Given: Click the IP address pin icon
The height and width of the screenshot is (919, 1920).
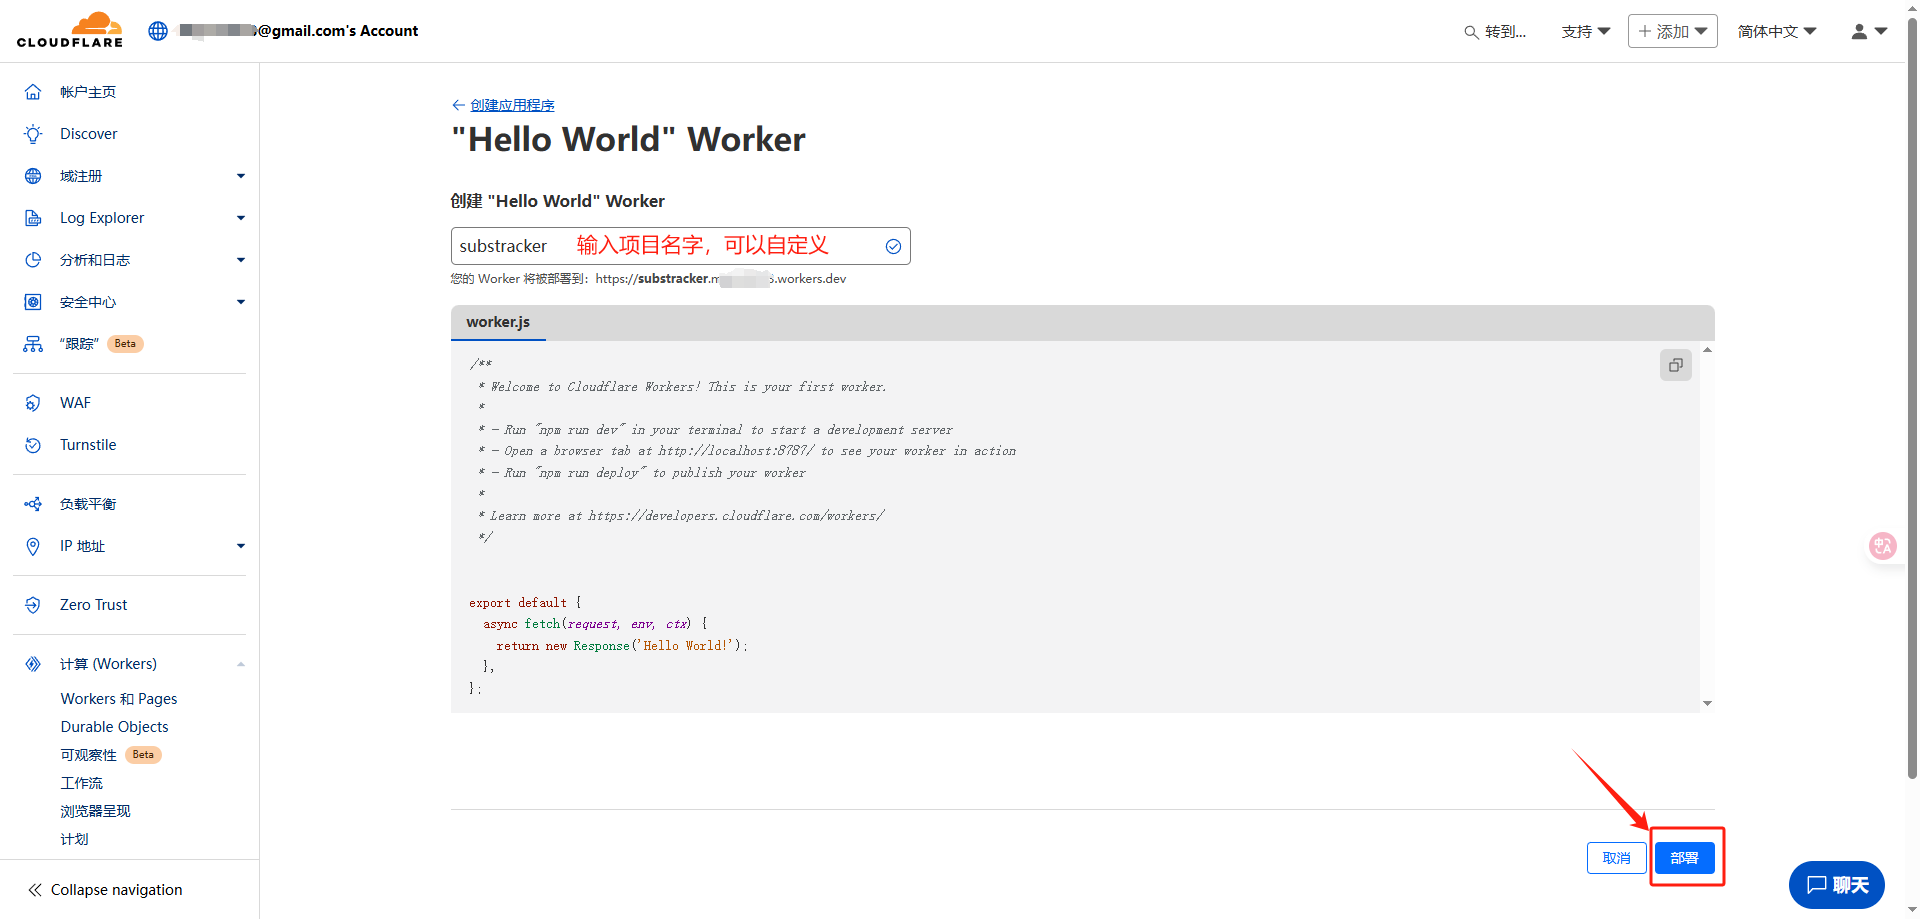Looking at the screenshot, I should pyautogui.click(x=33, y=546).
